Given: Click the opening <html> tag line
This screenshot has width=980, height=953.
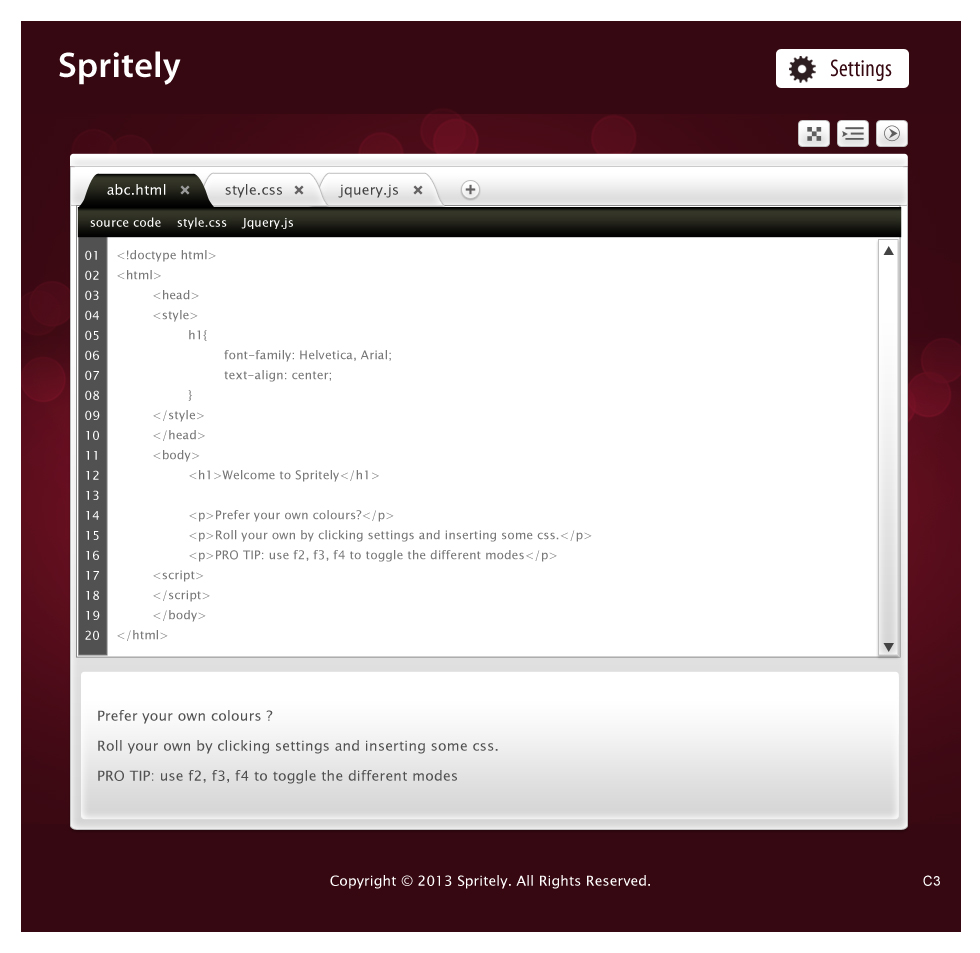Looking at the screenshot, I should tap(139, 276).
